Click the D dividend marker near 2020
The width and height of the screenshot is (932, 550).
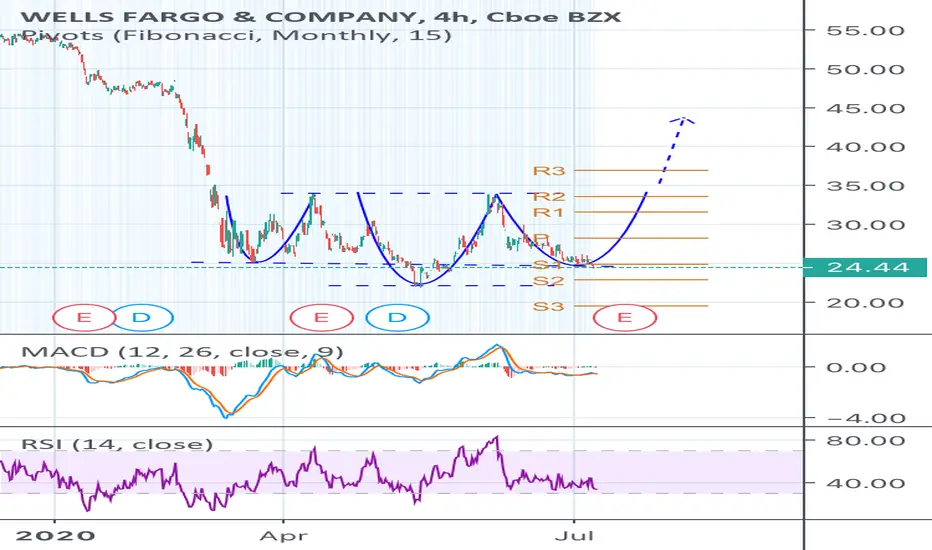(141, 318)
